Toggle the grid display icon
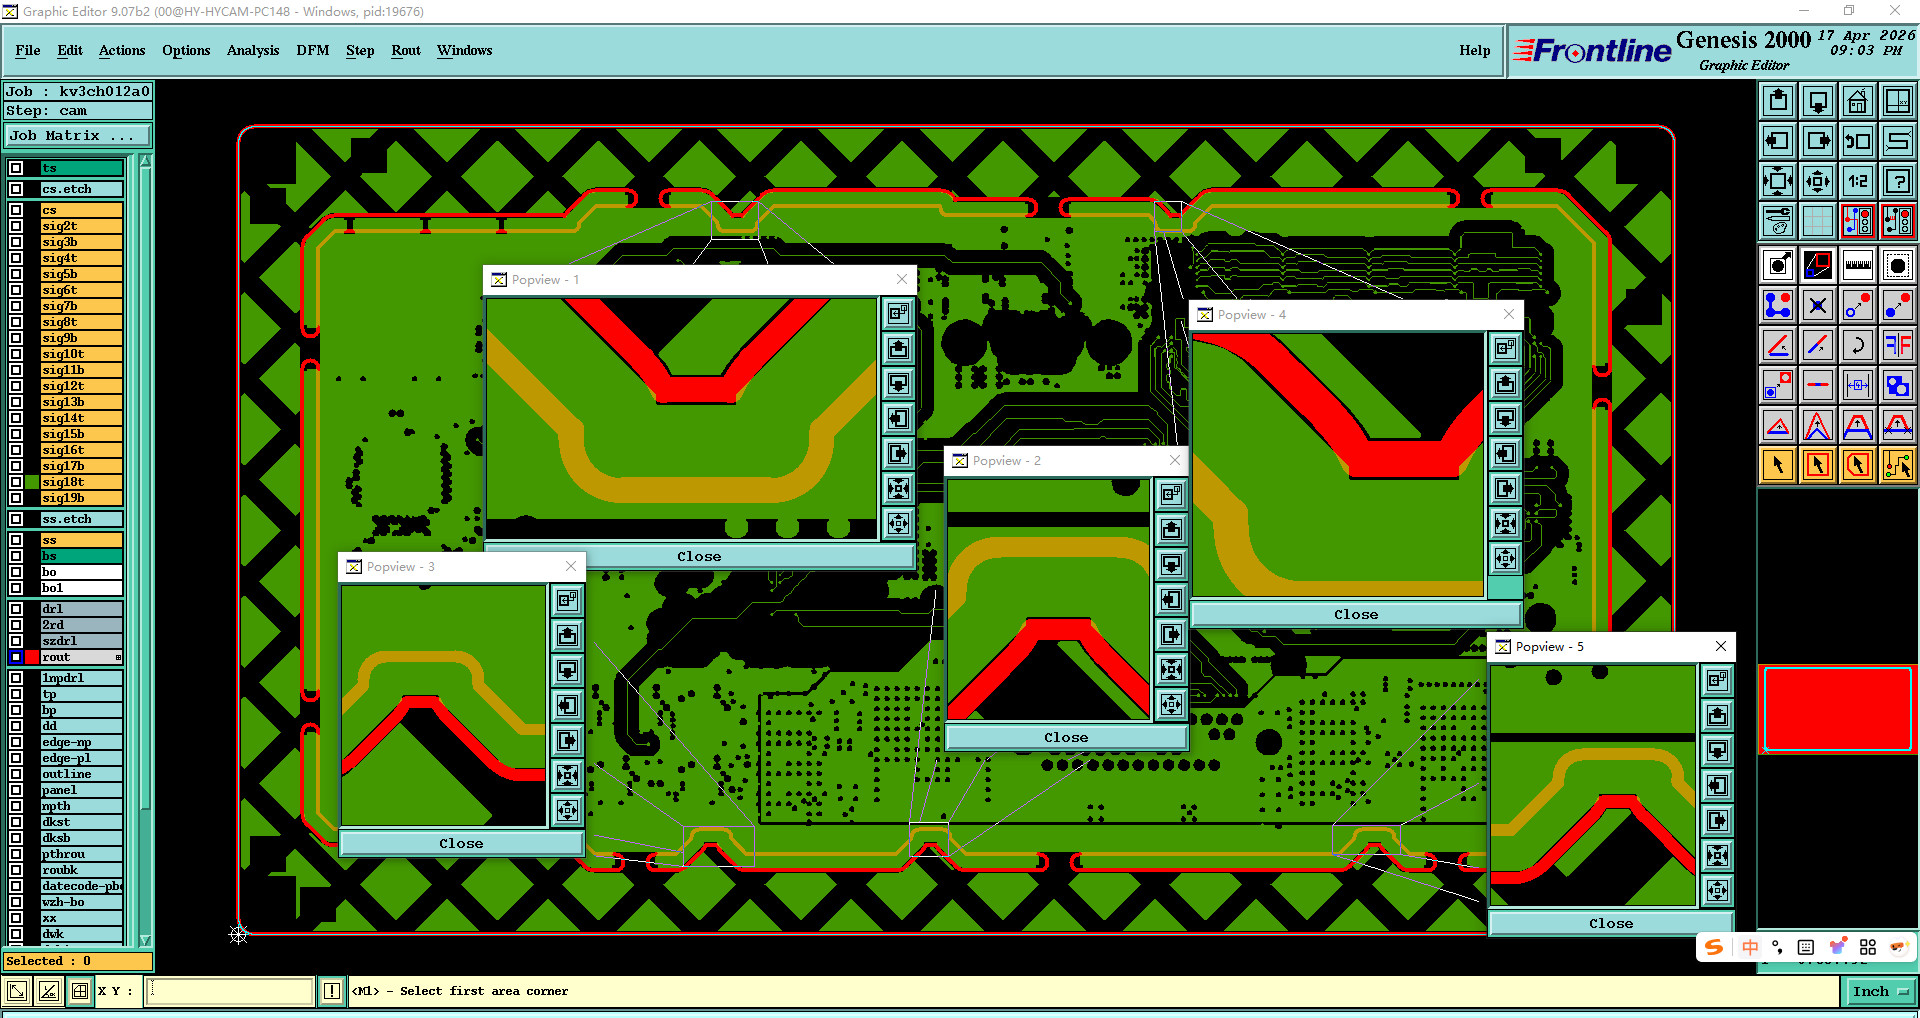The width and height of the screenshot is (1920, 1018). [x=1818, y=221]
